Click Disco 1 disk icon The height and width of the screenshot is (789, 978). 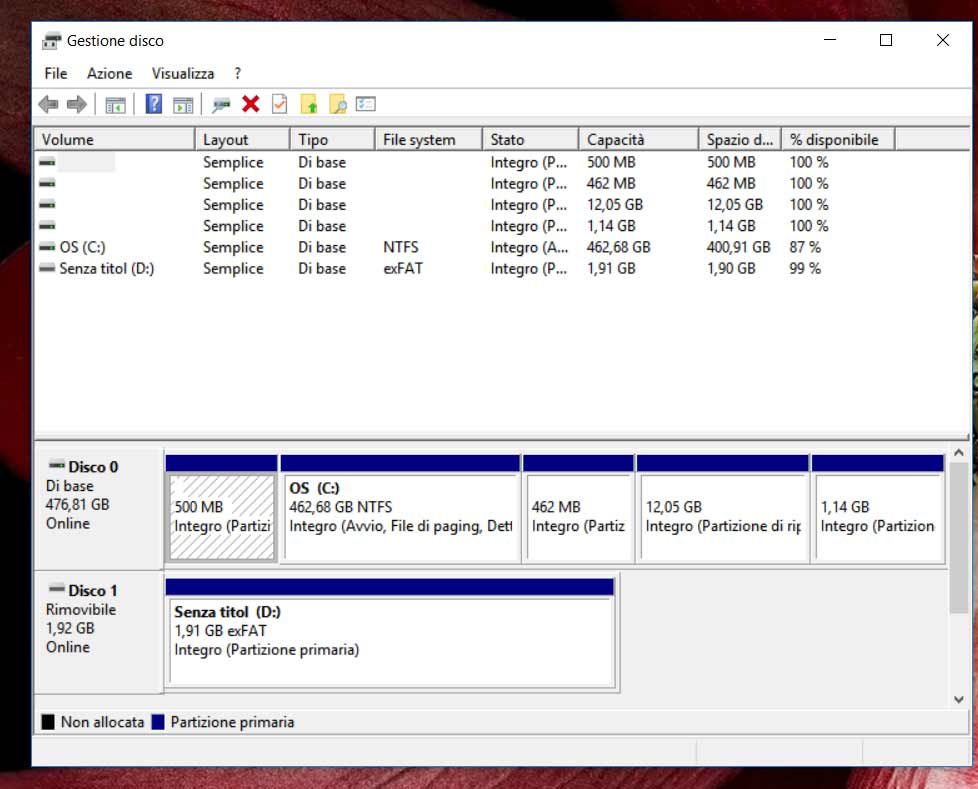(x=57, y=588)
